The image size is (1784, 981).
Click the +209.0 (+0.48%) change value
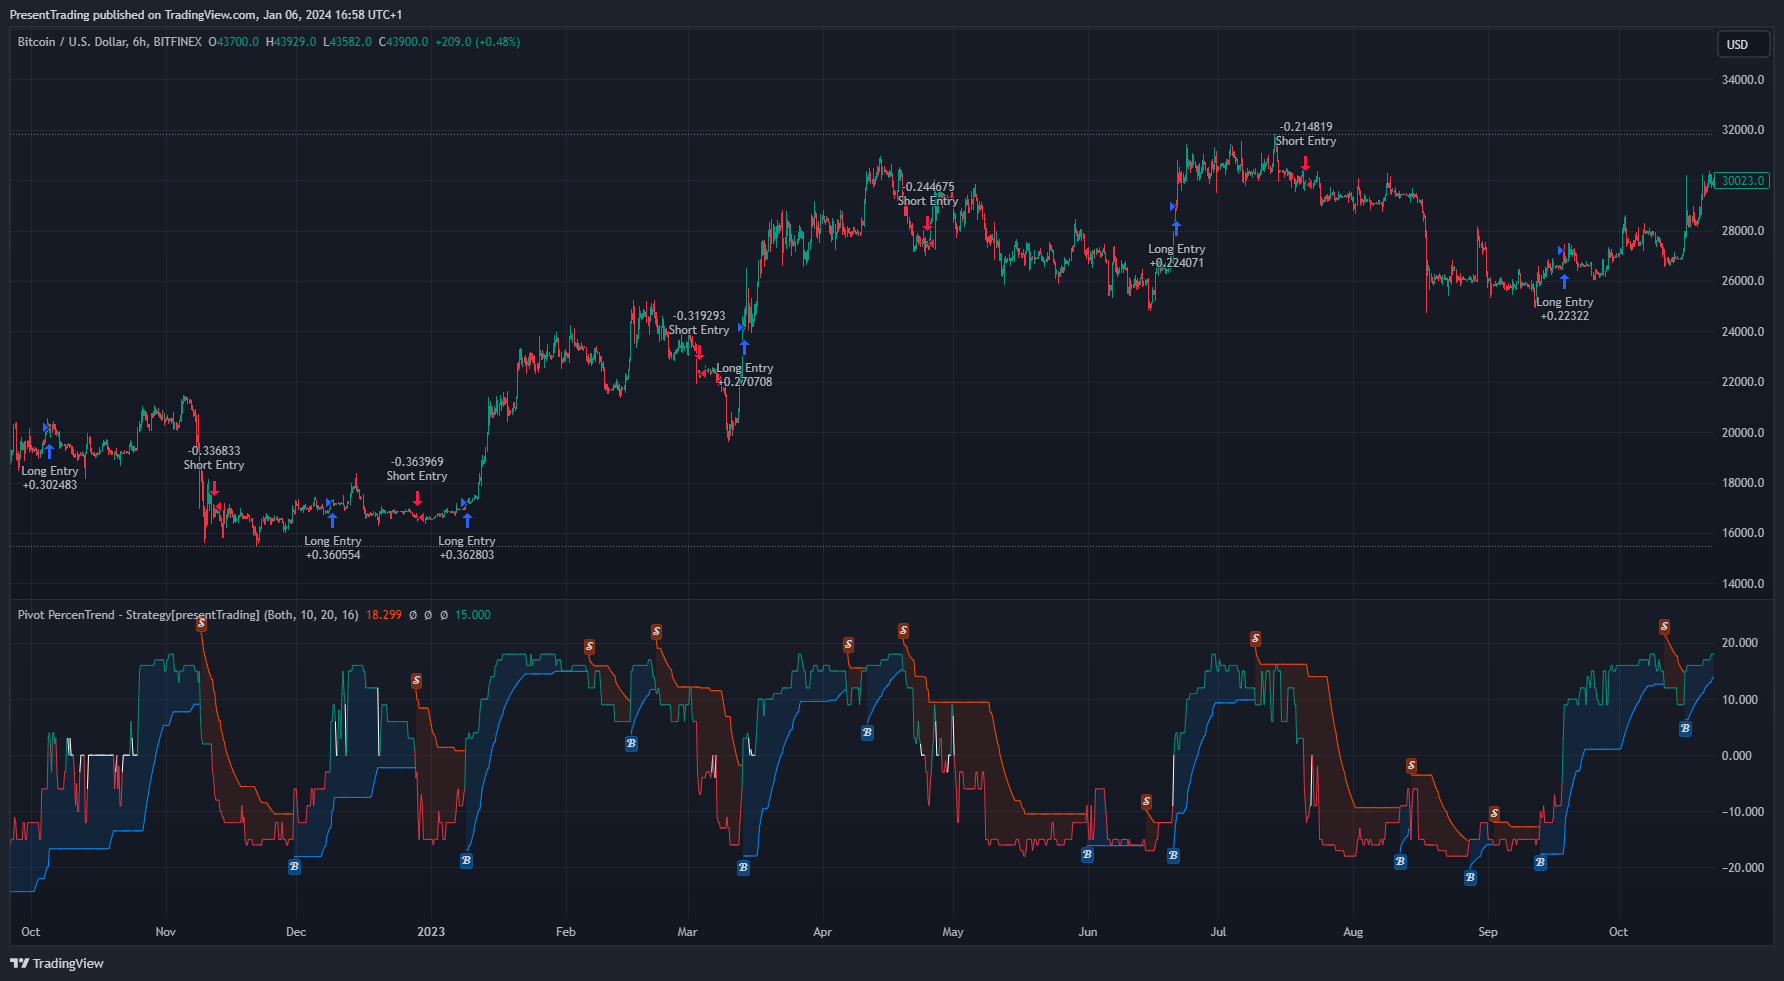click(477, 42)
